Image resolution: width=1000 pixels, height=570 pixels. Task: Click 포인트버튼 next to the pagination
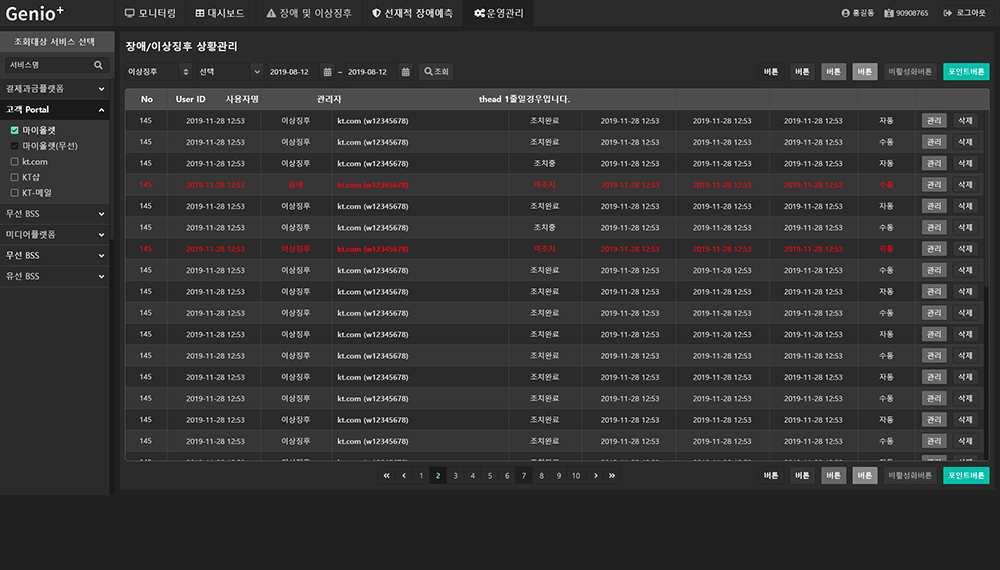966,476
